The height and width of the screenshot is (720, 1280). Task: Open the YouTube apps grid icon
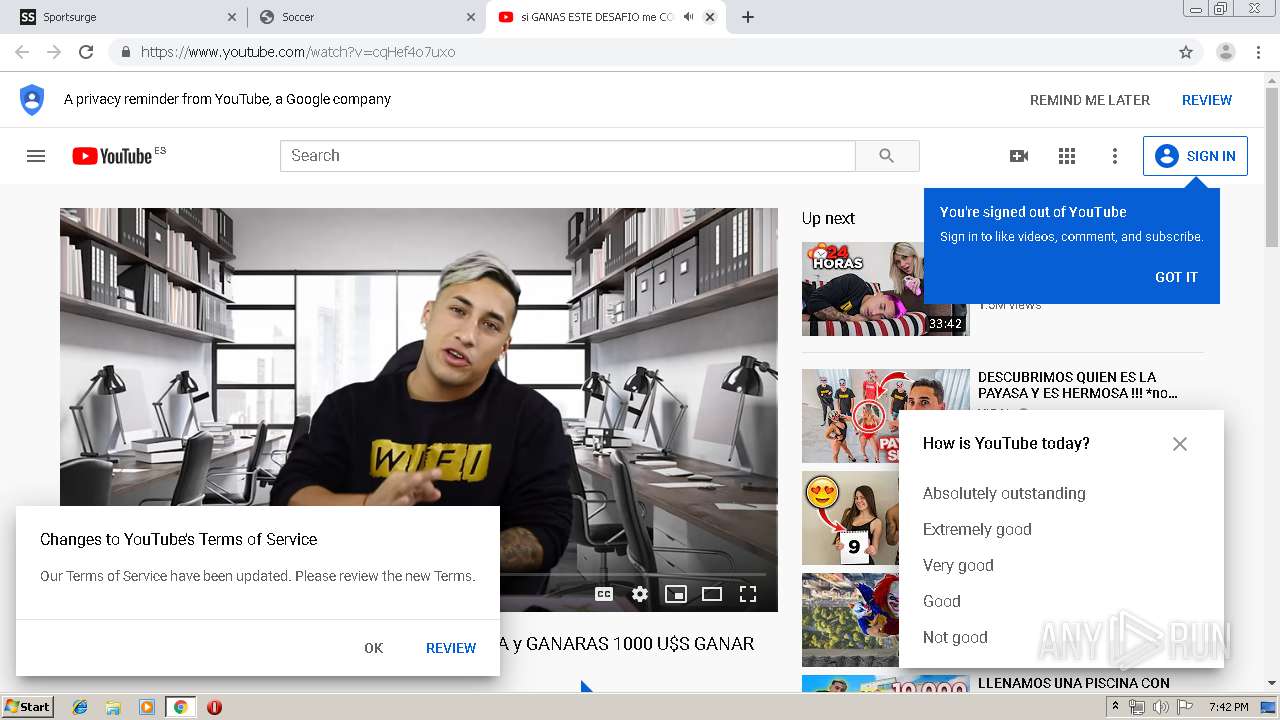(1067, 156)
